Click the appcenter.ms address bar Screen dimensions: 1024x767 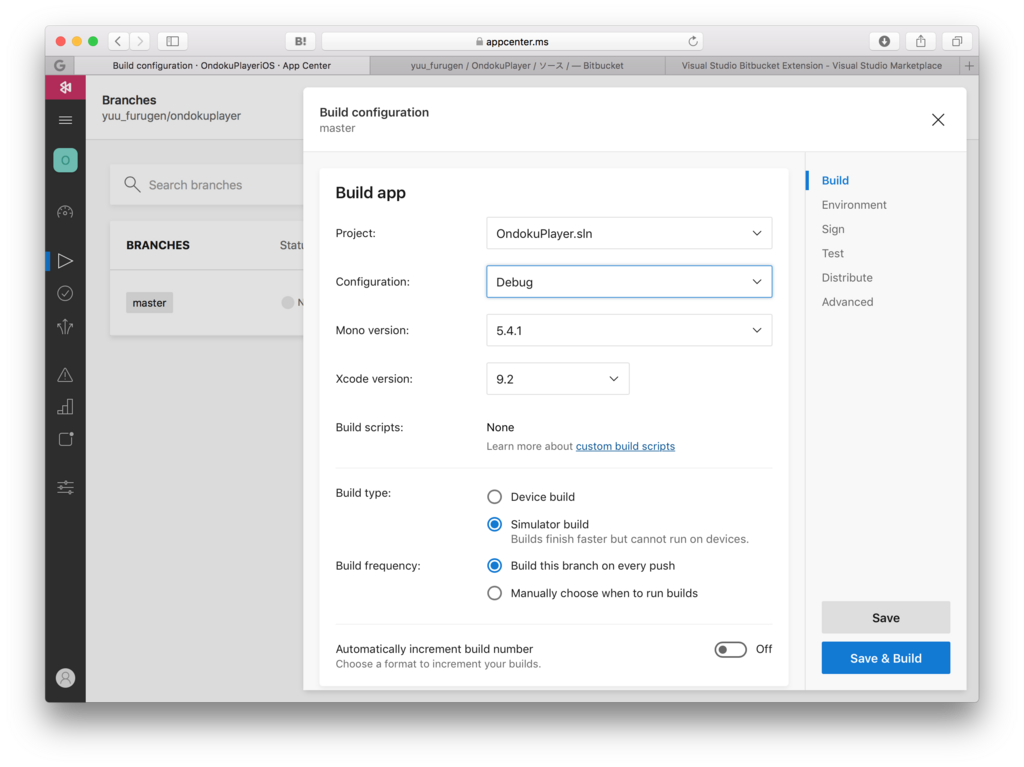pos(511,41)
